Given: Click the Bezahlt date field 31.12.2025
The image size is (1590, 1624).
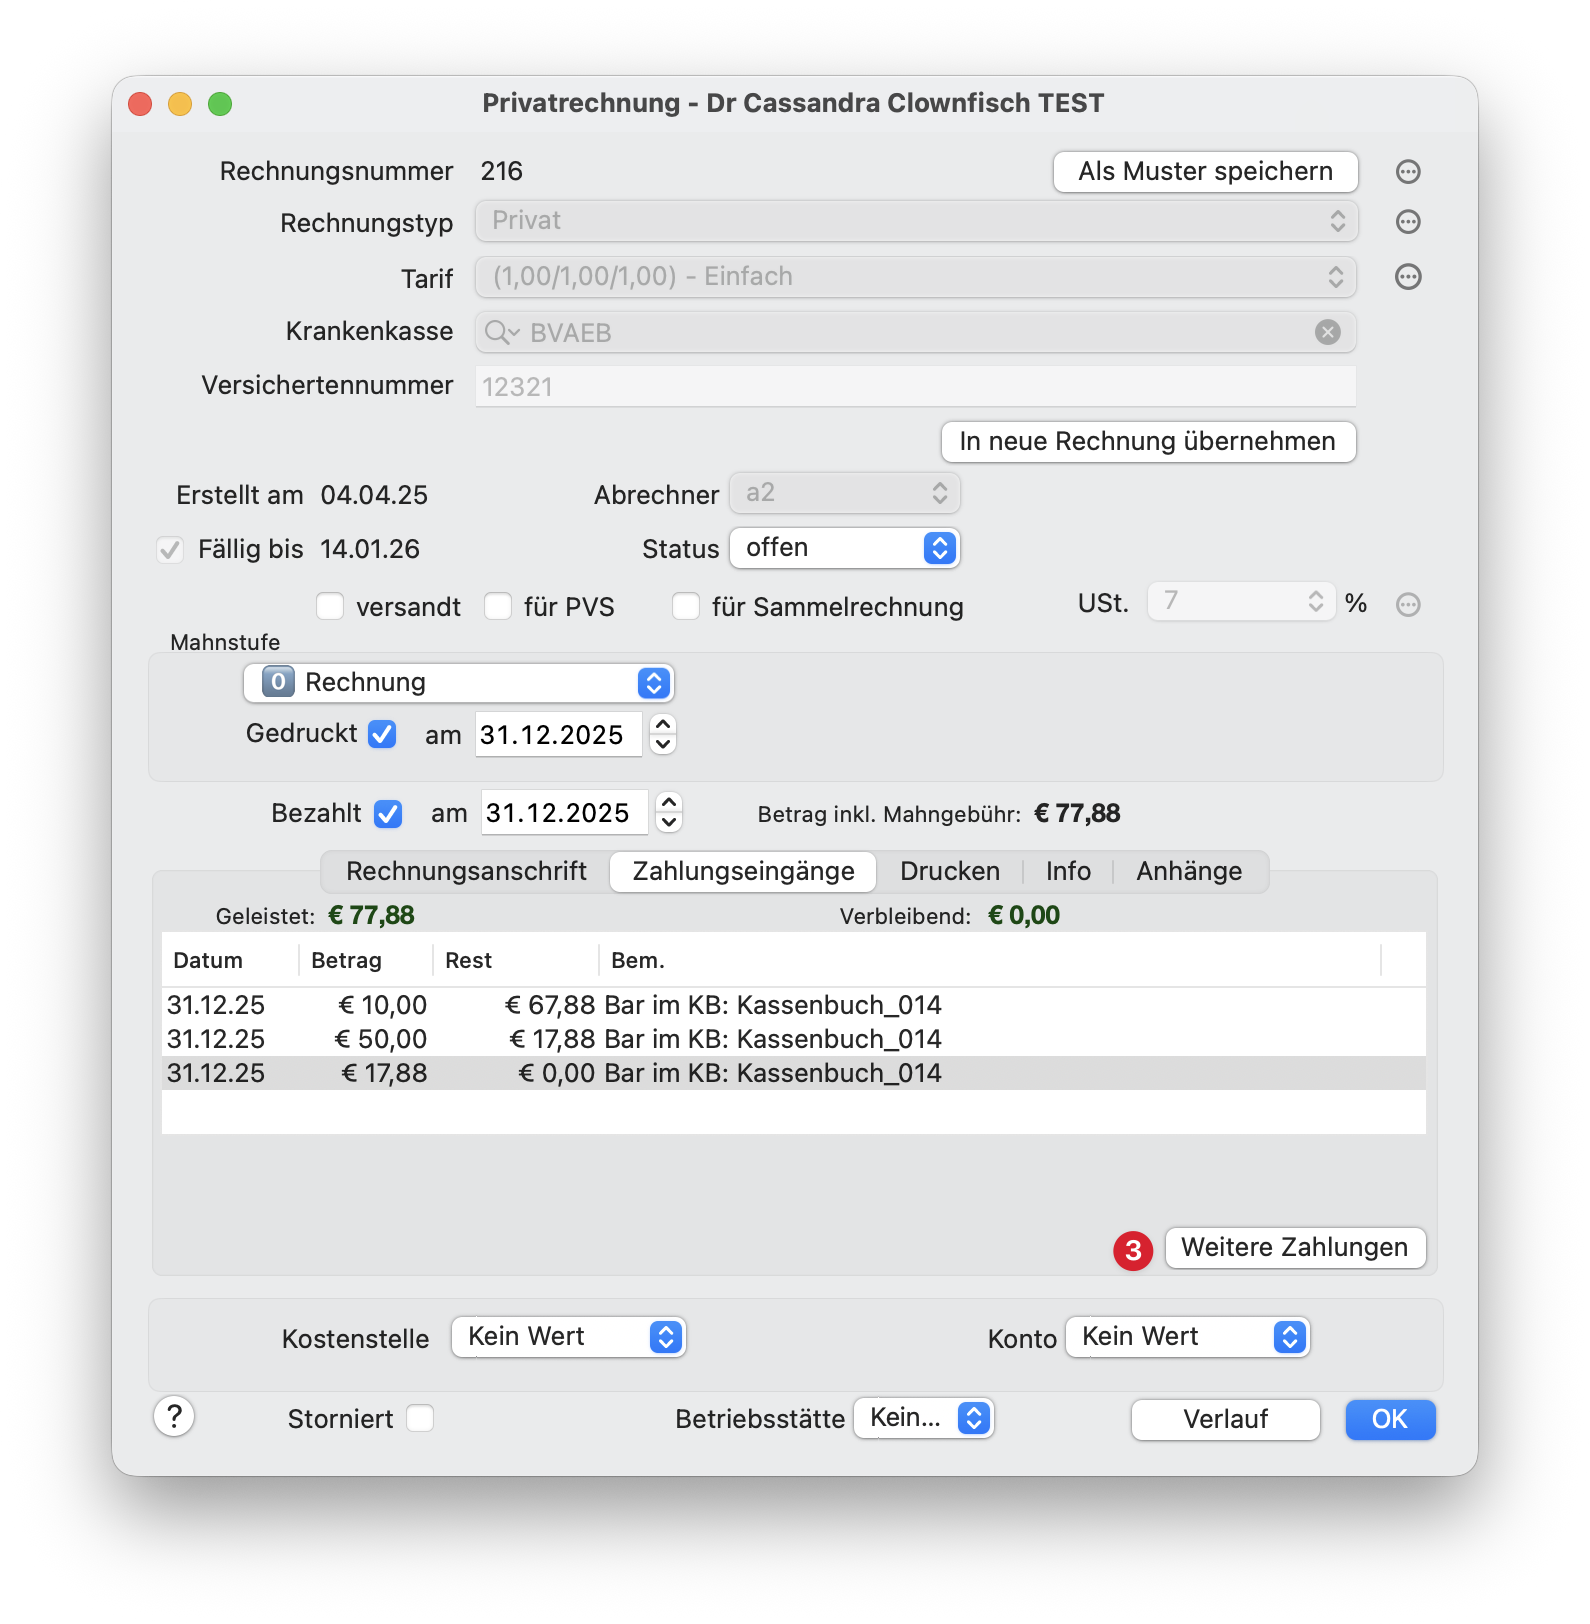Looking at the screenshot, I should point(564,813).
